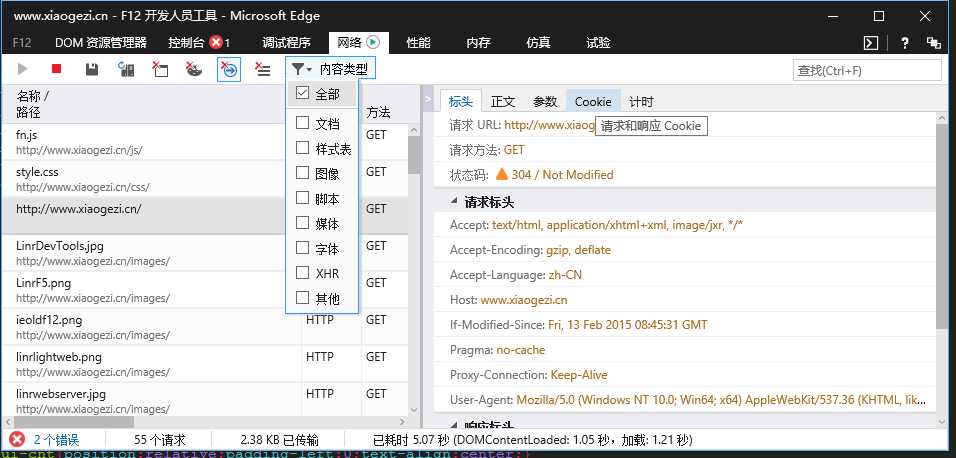Open the 标头 details tab
The width and height of the screenshot is (956, 458).
[460, 102]
